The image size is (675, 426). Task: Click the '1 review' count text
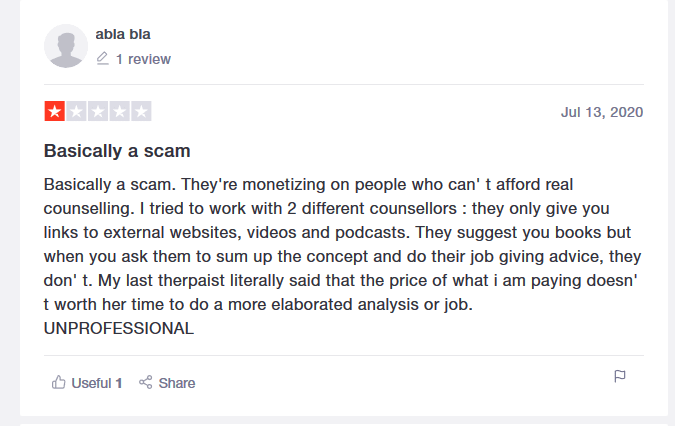pyautogui.click(x=143, y=59)
